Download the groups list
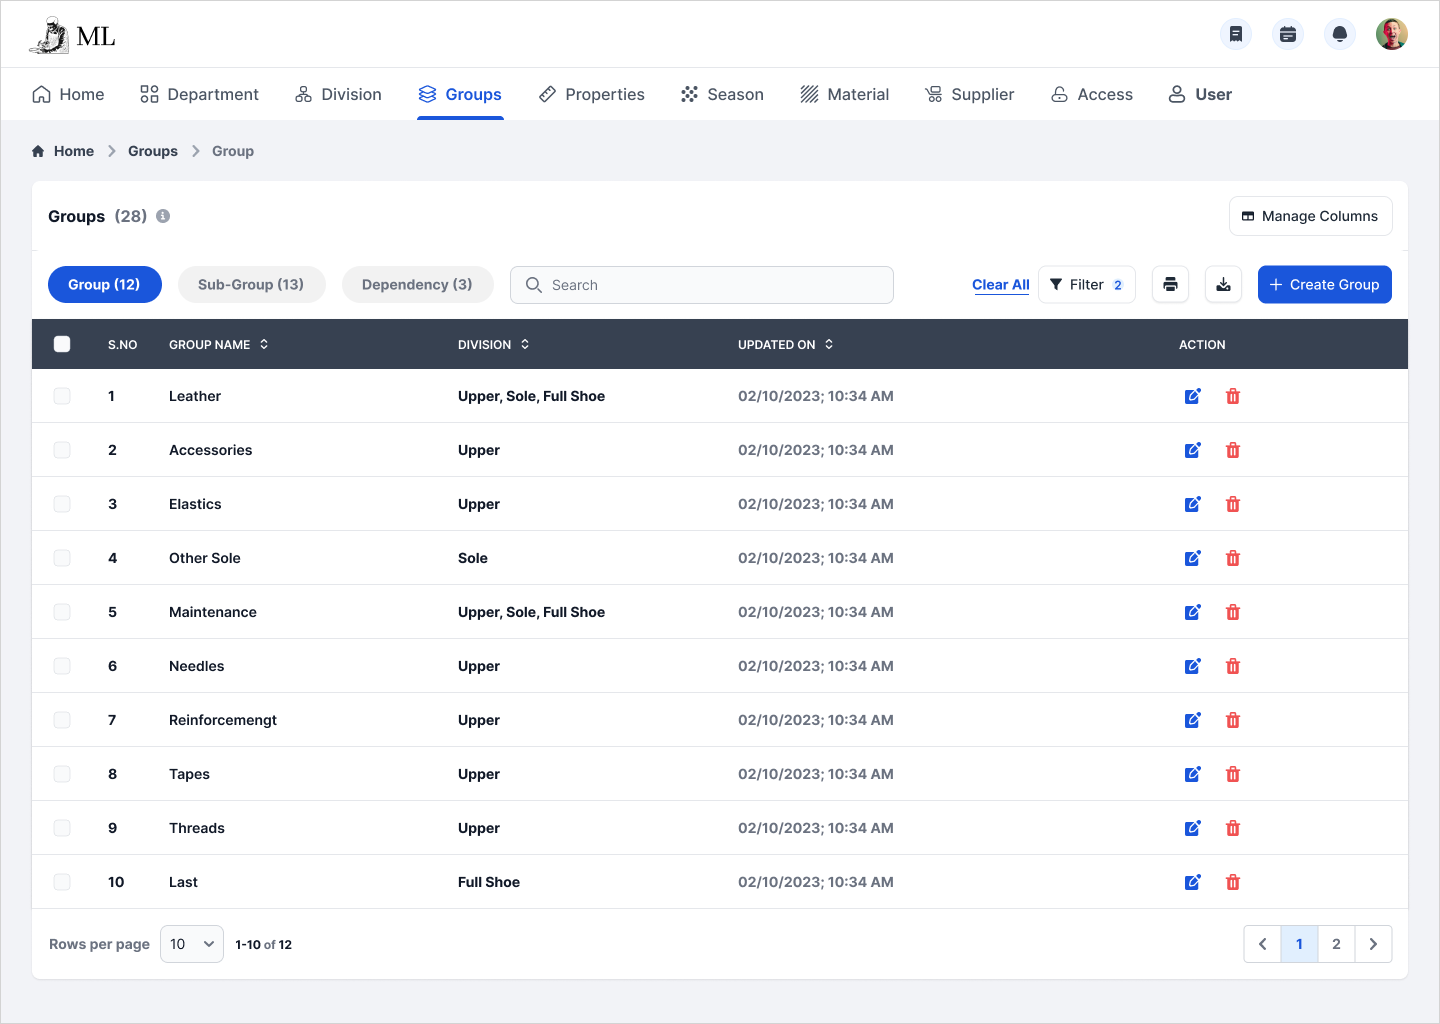The width and height of the screenshot is (1440, 1024). coord(1223,285)
